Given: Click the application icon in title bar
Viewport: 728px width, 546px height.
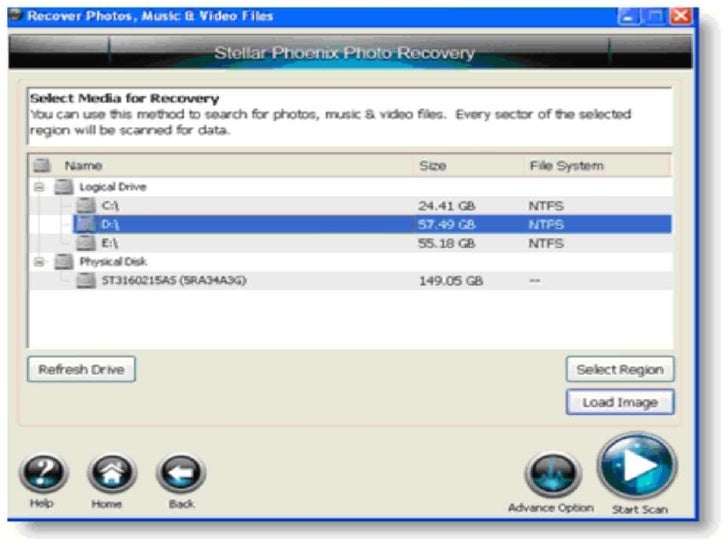Looking at the screenshot, I should pos(16,15).
